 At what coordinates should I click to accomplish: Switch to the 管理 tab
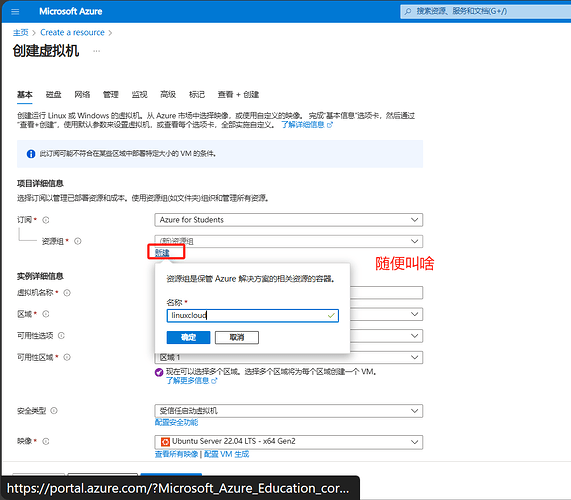click(111, 95)
